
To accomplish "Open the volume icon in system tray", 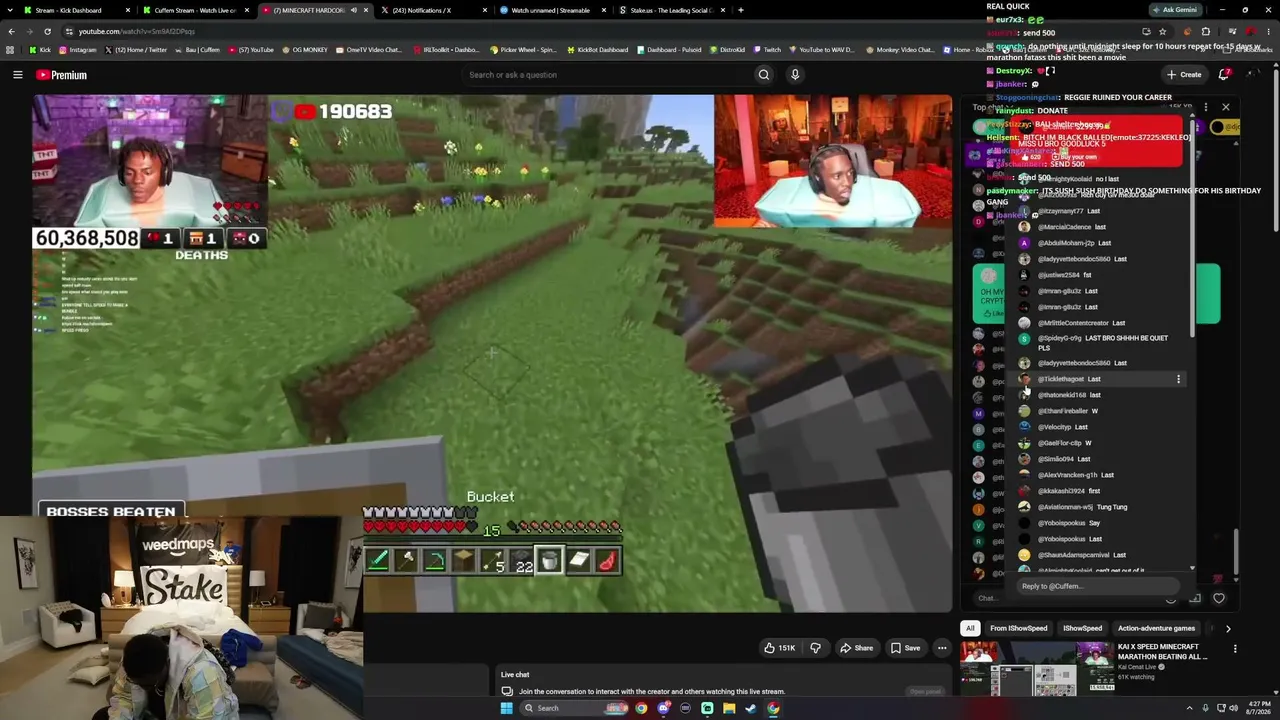I will point(1233,708).
